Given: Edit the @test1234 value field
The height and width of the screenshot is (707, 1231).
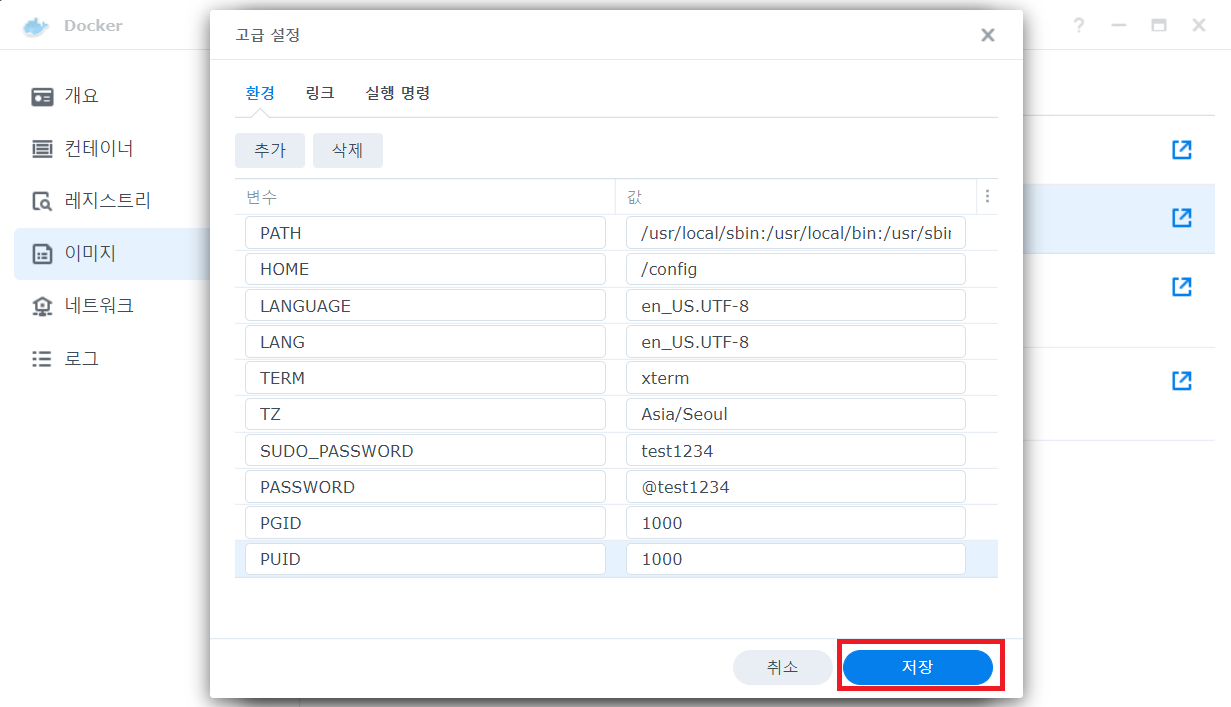Looking at the screenshot, I should pos(796,487).
